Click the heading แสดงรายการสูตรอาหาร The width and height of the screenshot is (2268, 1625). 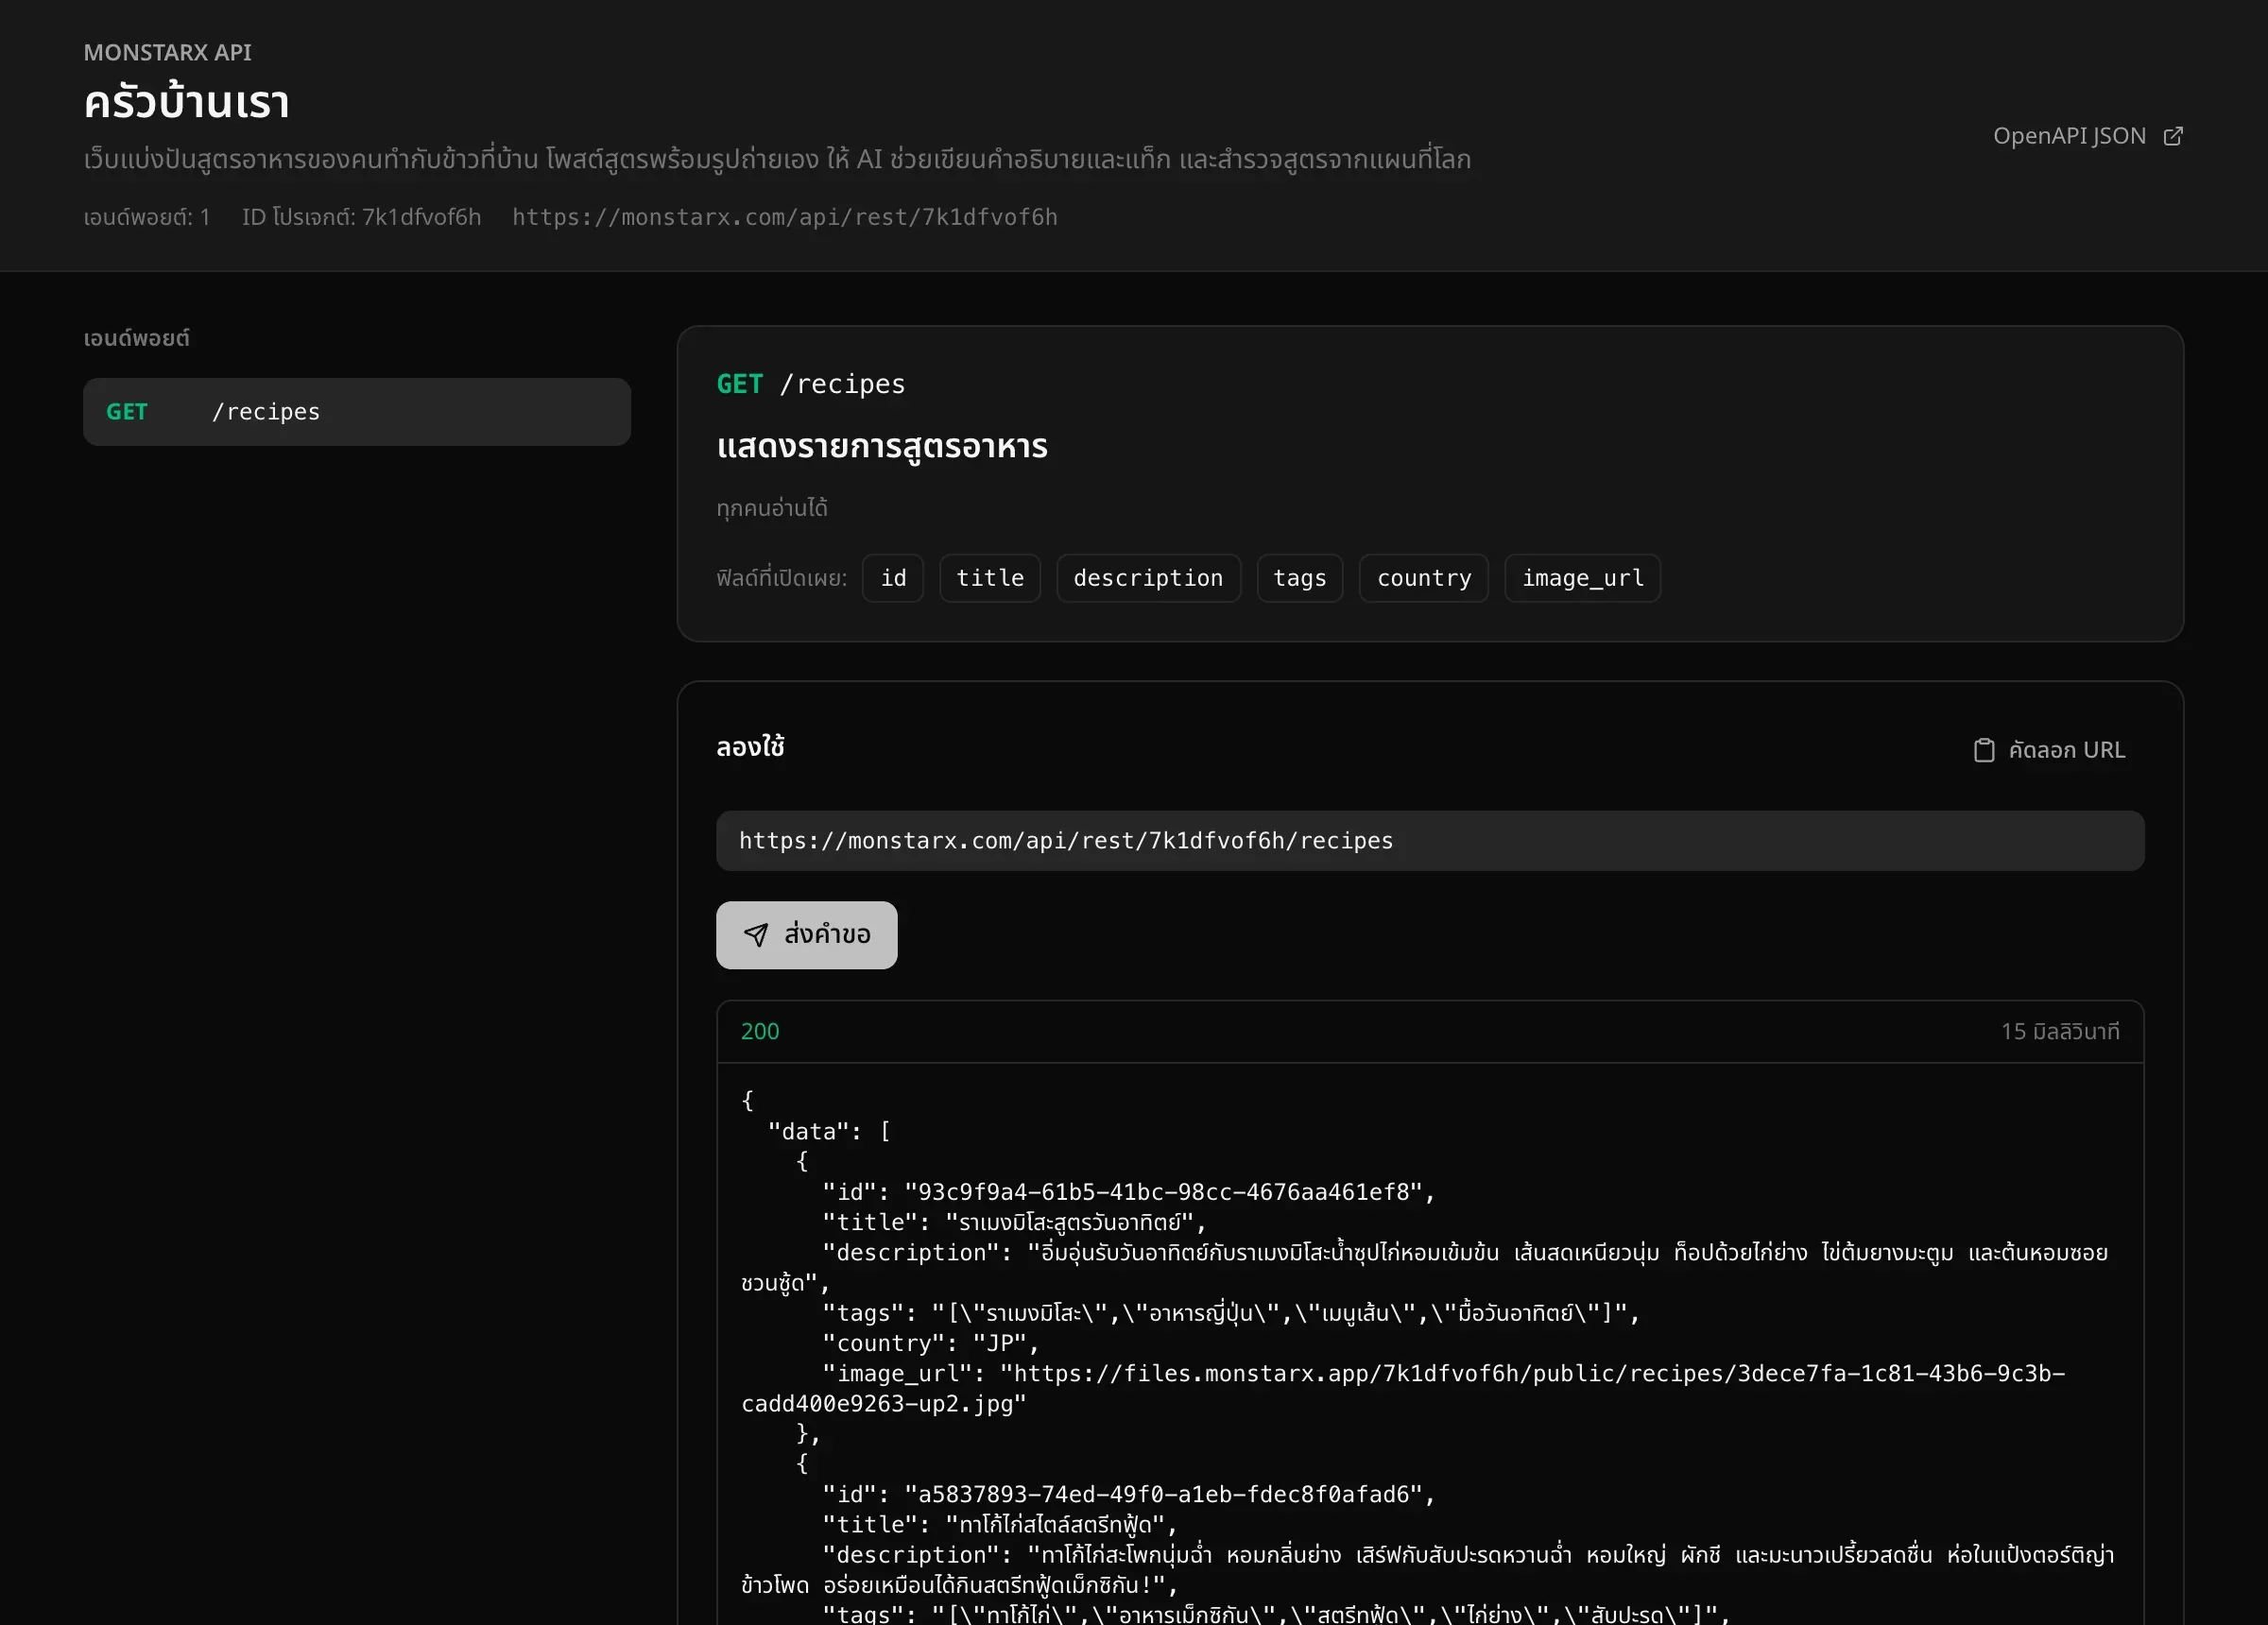coord(882,446)
